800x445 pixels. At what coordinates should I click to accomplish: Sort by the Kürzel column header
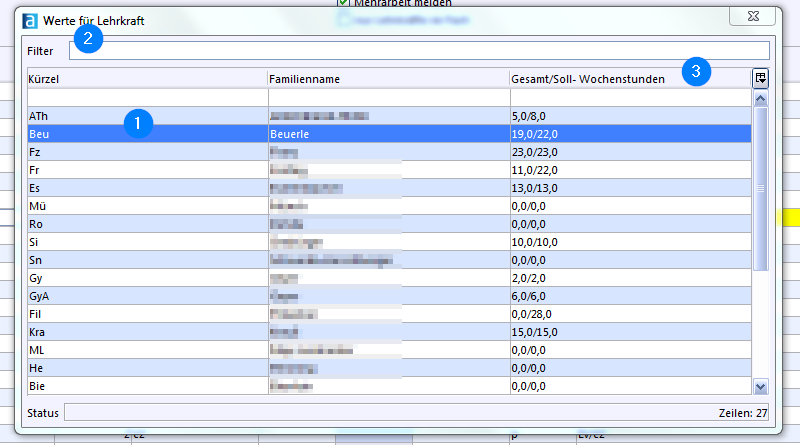(x=147, y=79)
